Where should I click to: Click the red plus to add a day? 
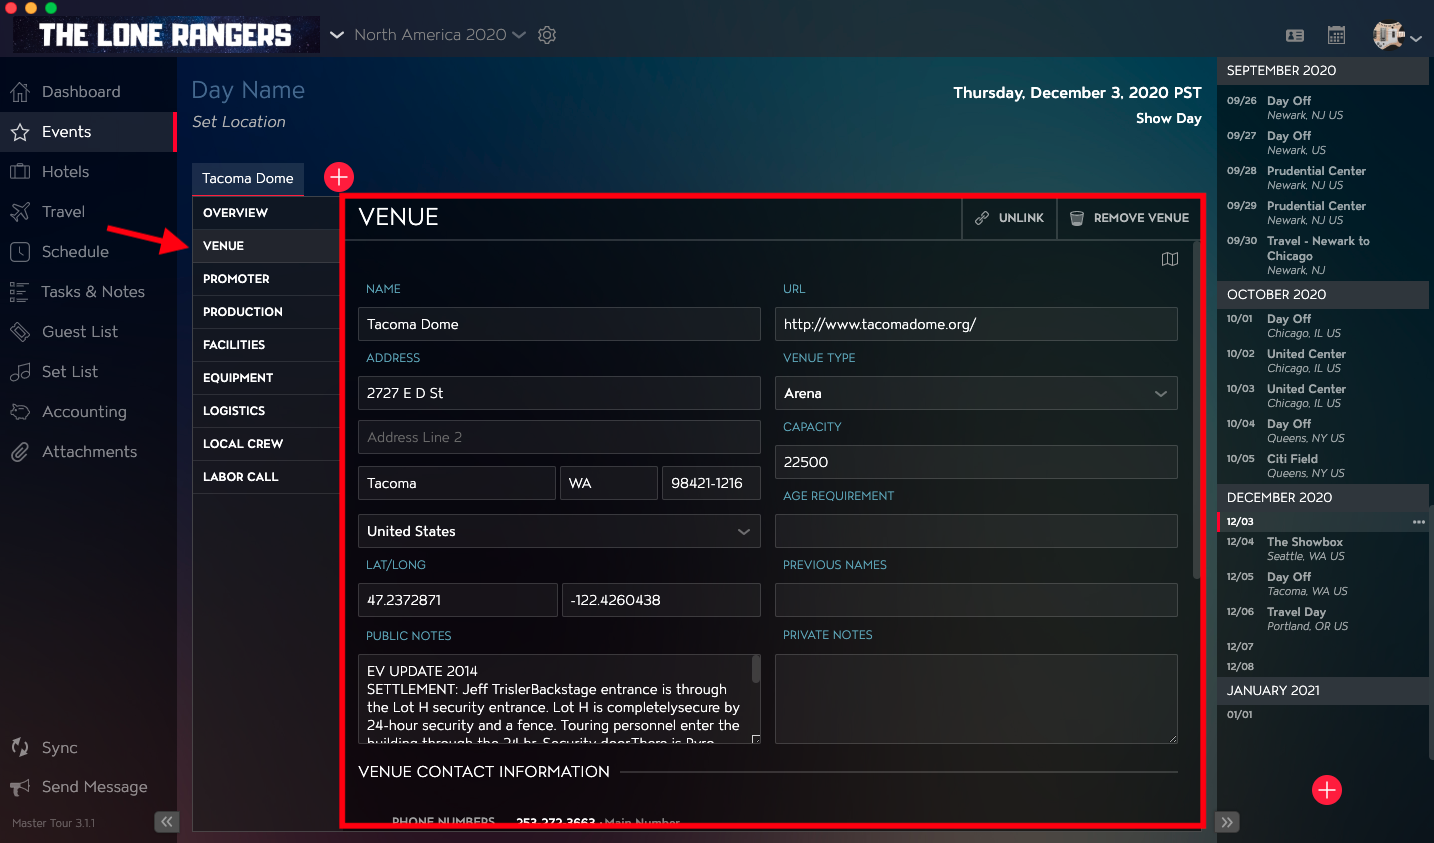click(1327, 790)
